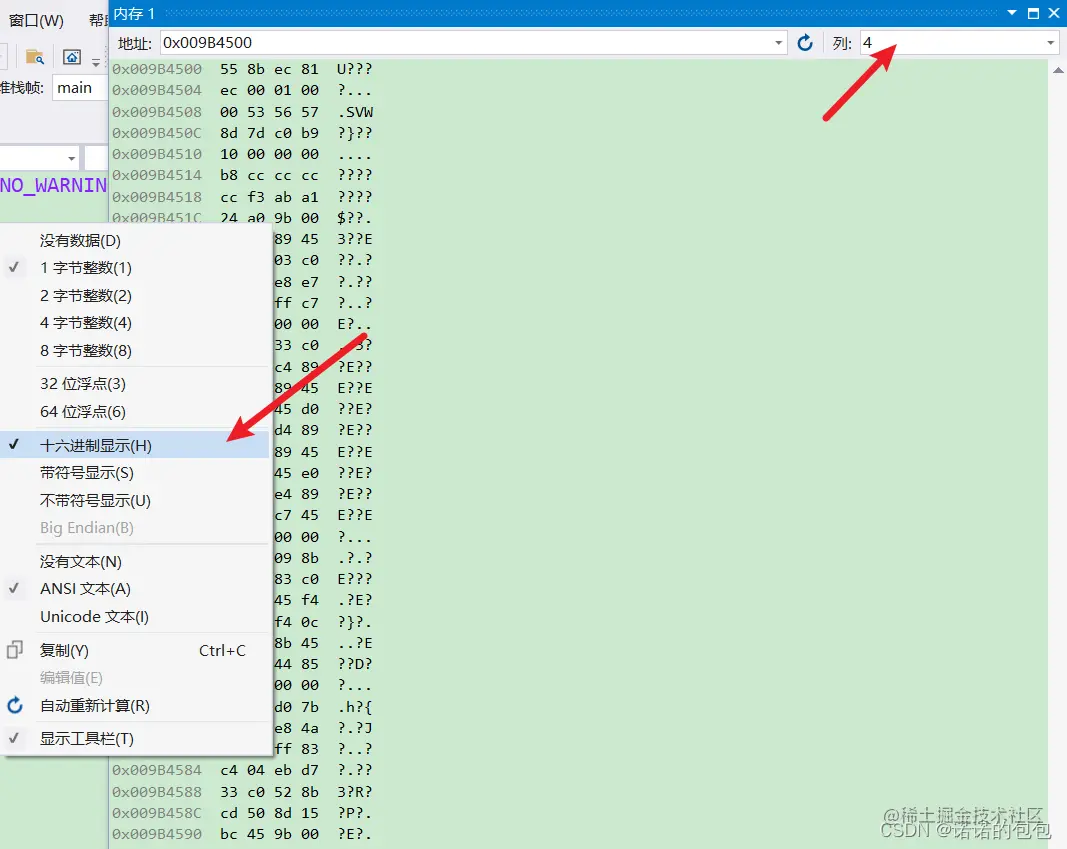Open the address history dropdown

click(x=778, y=43)
